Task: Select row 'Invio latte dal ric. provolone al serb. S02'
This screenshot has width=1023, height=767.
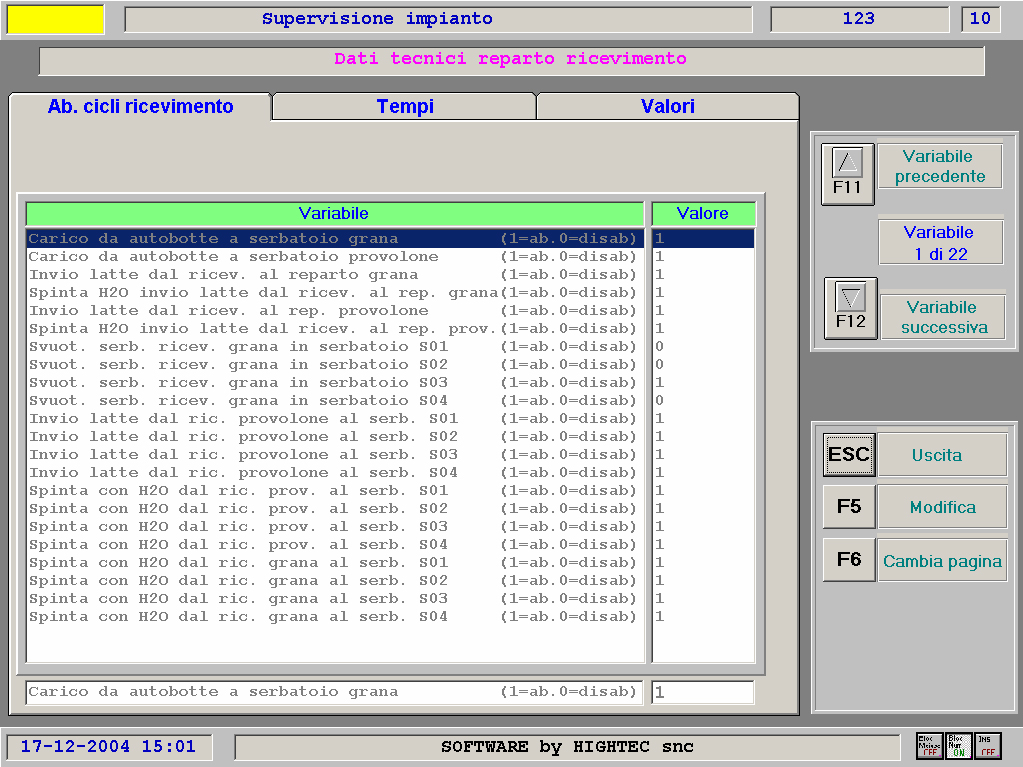Action: [335, 437]
